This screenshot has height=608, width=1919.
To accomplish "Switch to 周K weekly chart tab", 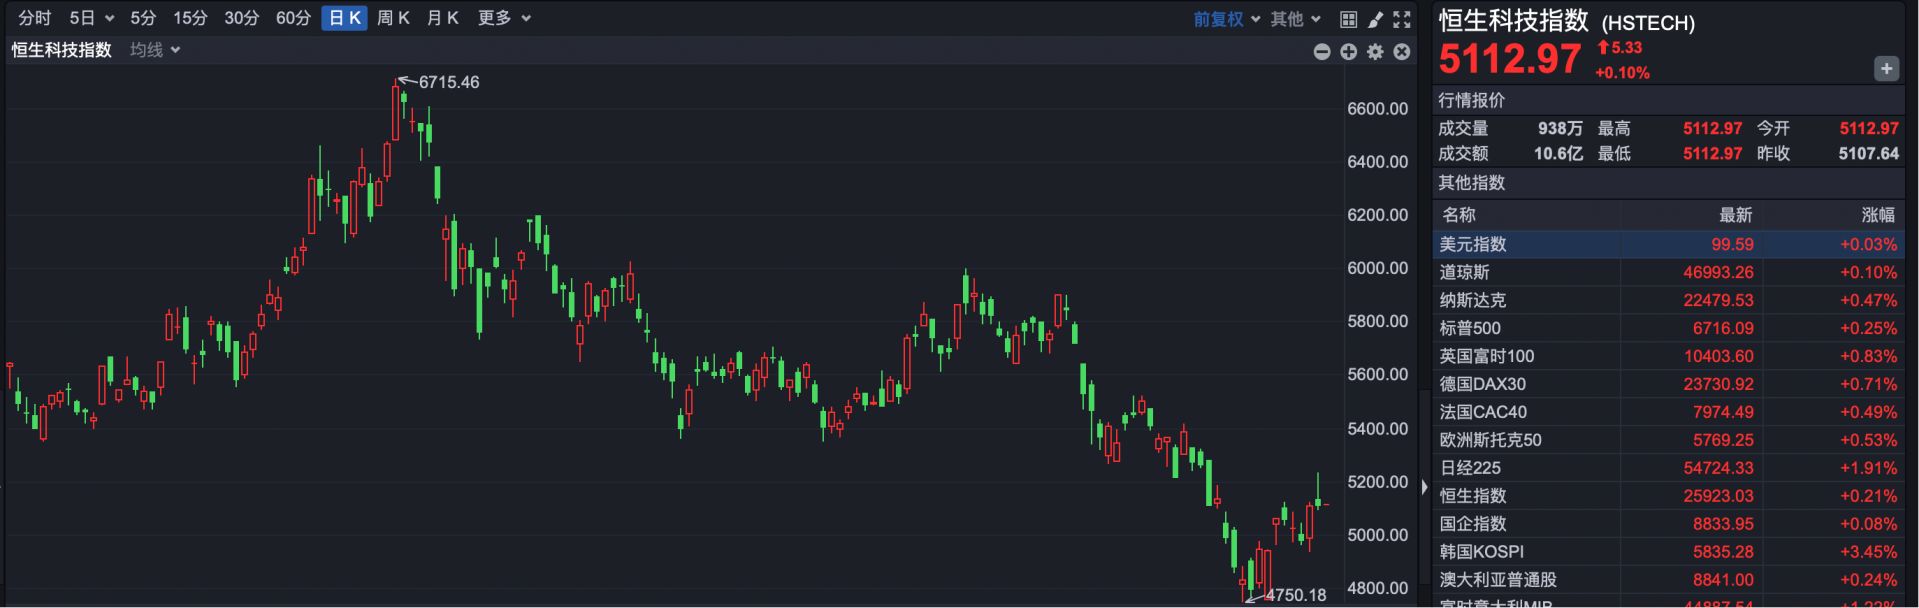I will click(393, 18).
